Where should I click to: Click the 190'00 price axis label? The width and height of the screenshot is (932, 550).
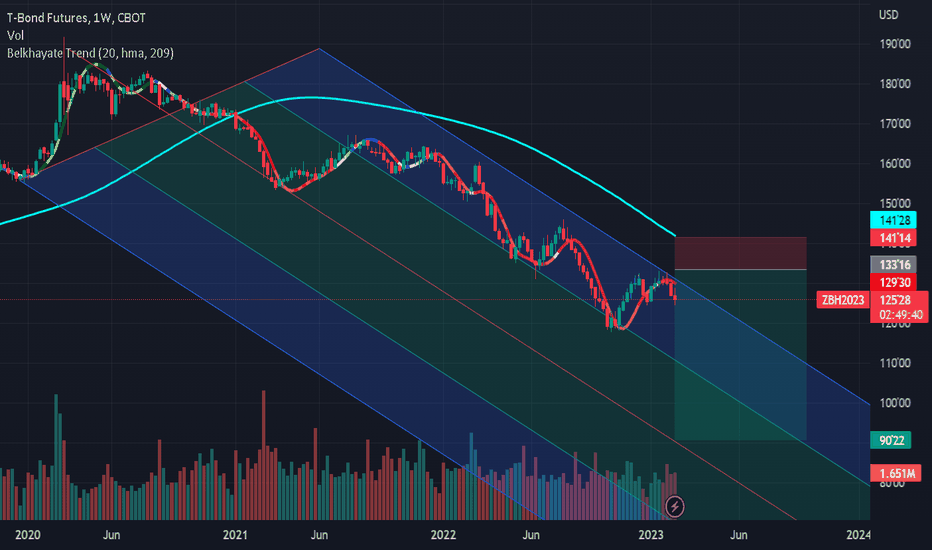tap(895, 44)
